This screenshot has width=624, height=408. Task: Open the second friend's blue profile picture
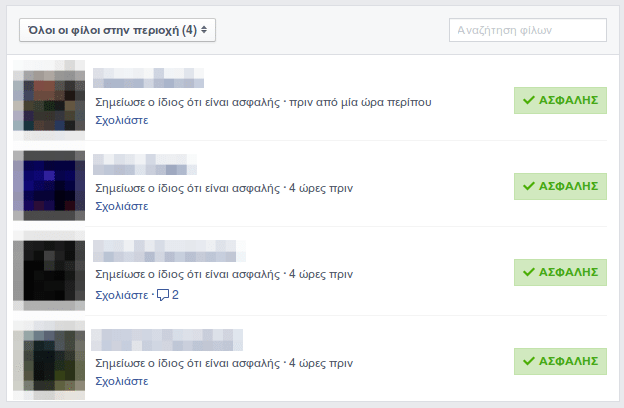[x=49, y=186]
